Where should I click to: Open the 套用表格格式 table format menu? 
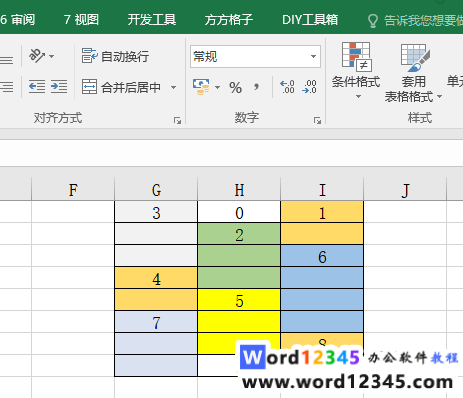click(x=413, y=73)
